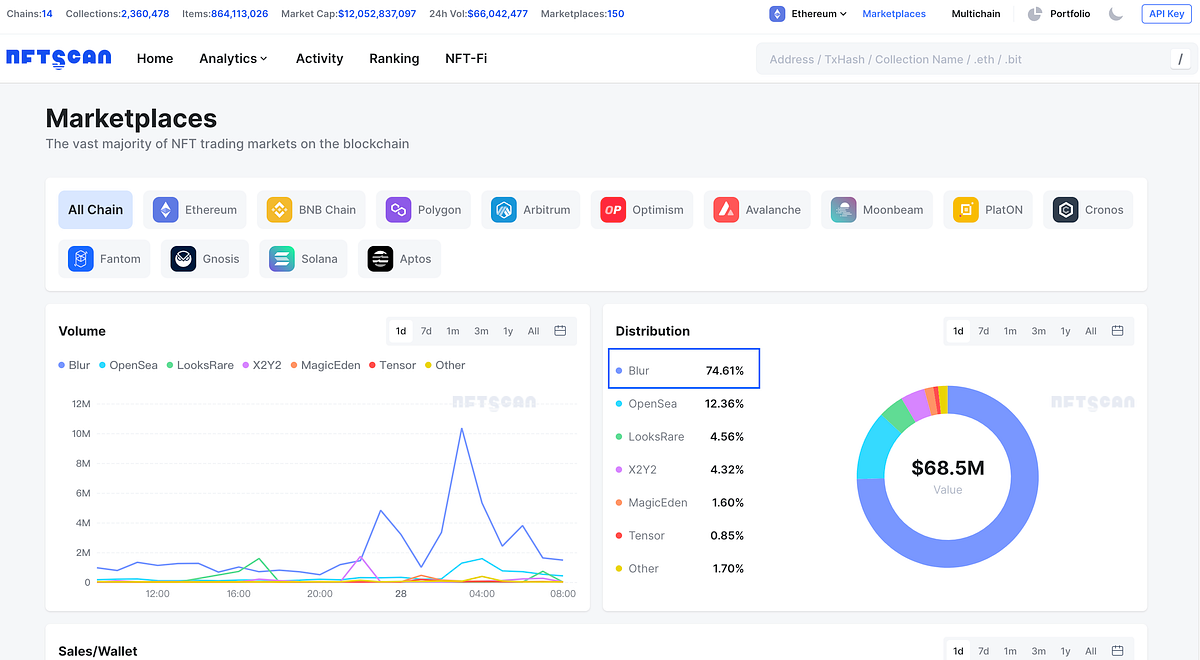Click the NFTScan logo
The width and height of the screenshot is (1200, 660).
[x=58, y=58]
